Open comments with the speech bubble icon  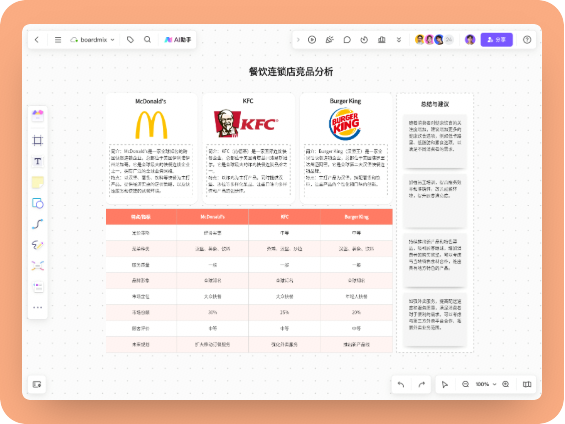point(347,40)
